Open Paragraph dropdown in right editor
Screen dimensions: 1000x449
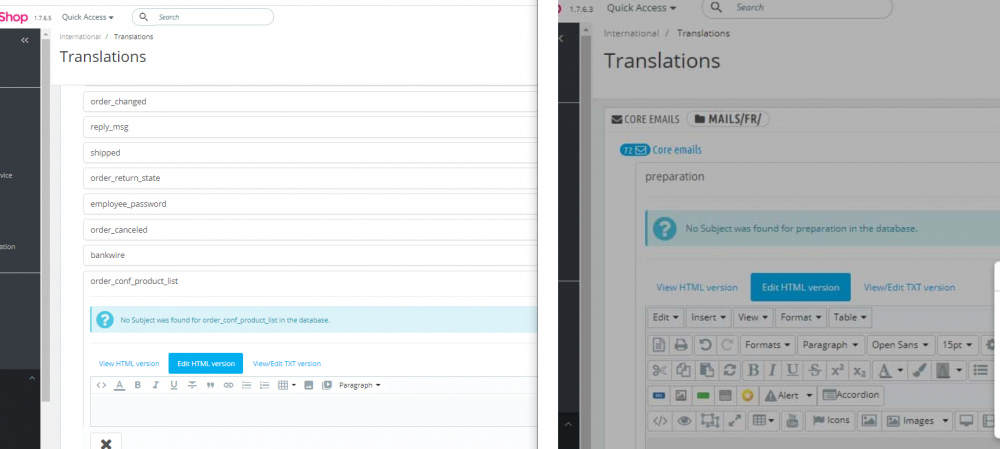(x=831, y=345)
